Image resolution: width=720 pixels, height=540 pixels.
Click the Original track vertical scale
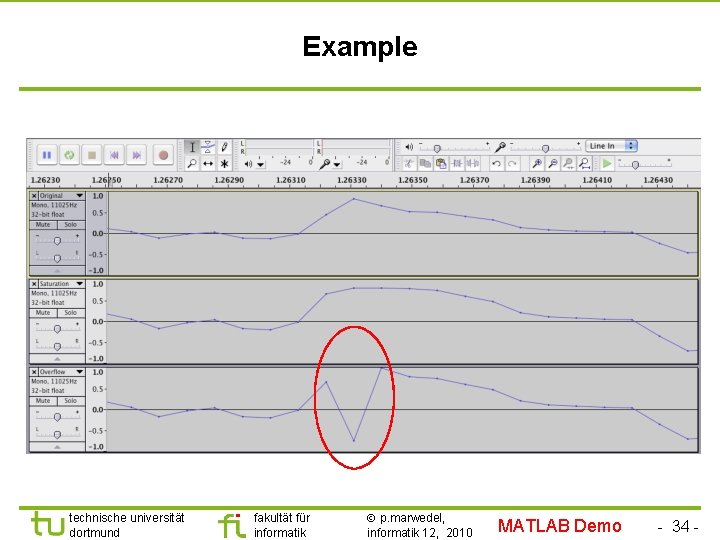click(97, 233)
